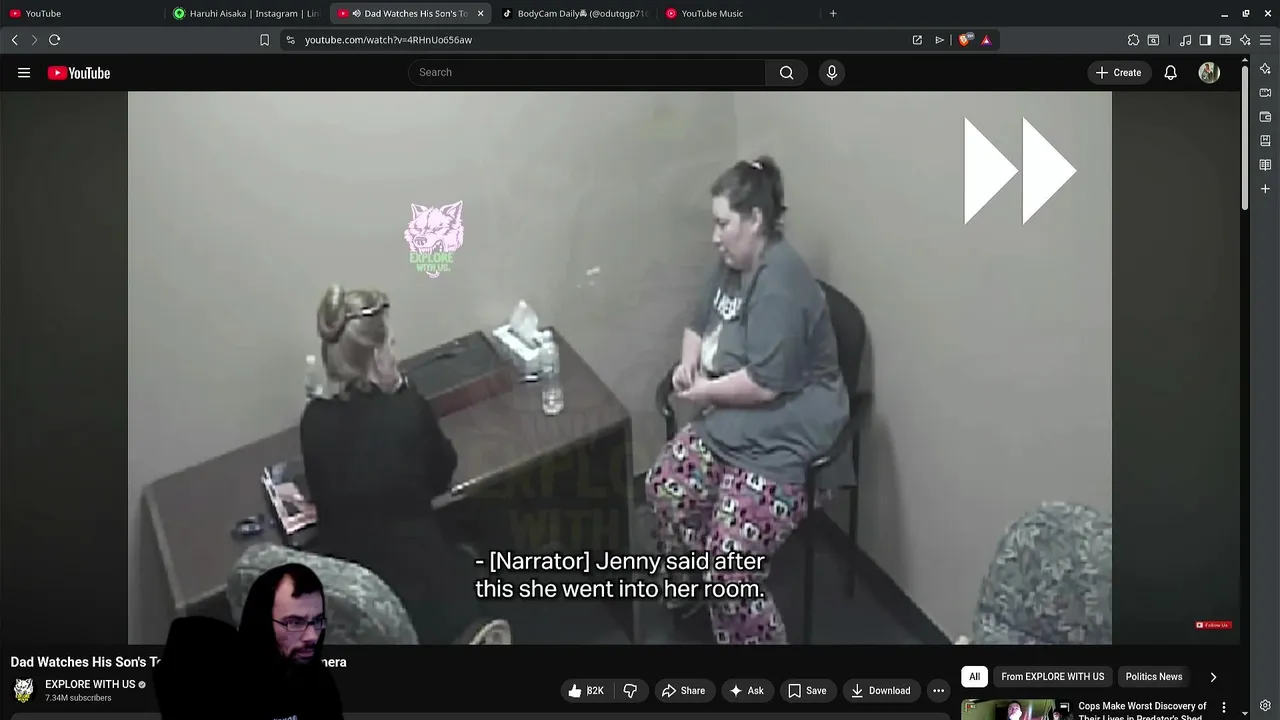The height and width of the screenshot is (720, 1280).
Task: Open Leo AI from toolbar
Action: pyautogui.click(x=1245, y=40)
